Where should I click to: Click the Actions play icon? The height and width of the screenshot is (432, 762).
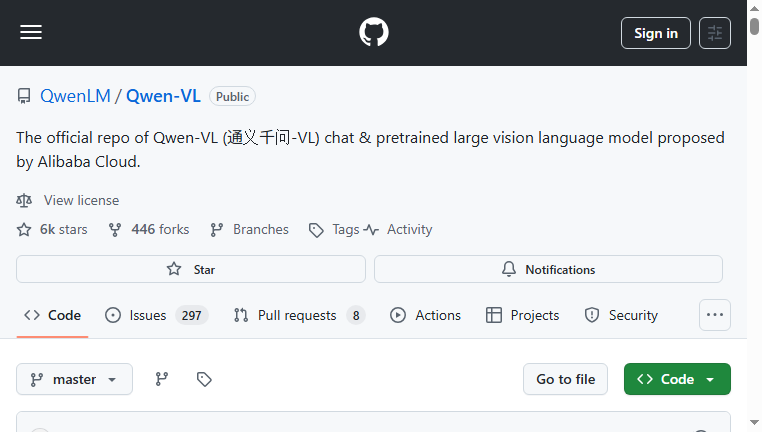click(x=398, y=315)
